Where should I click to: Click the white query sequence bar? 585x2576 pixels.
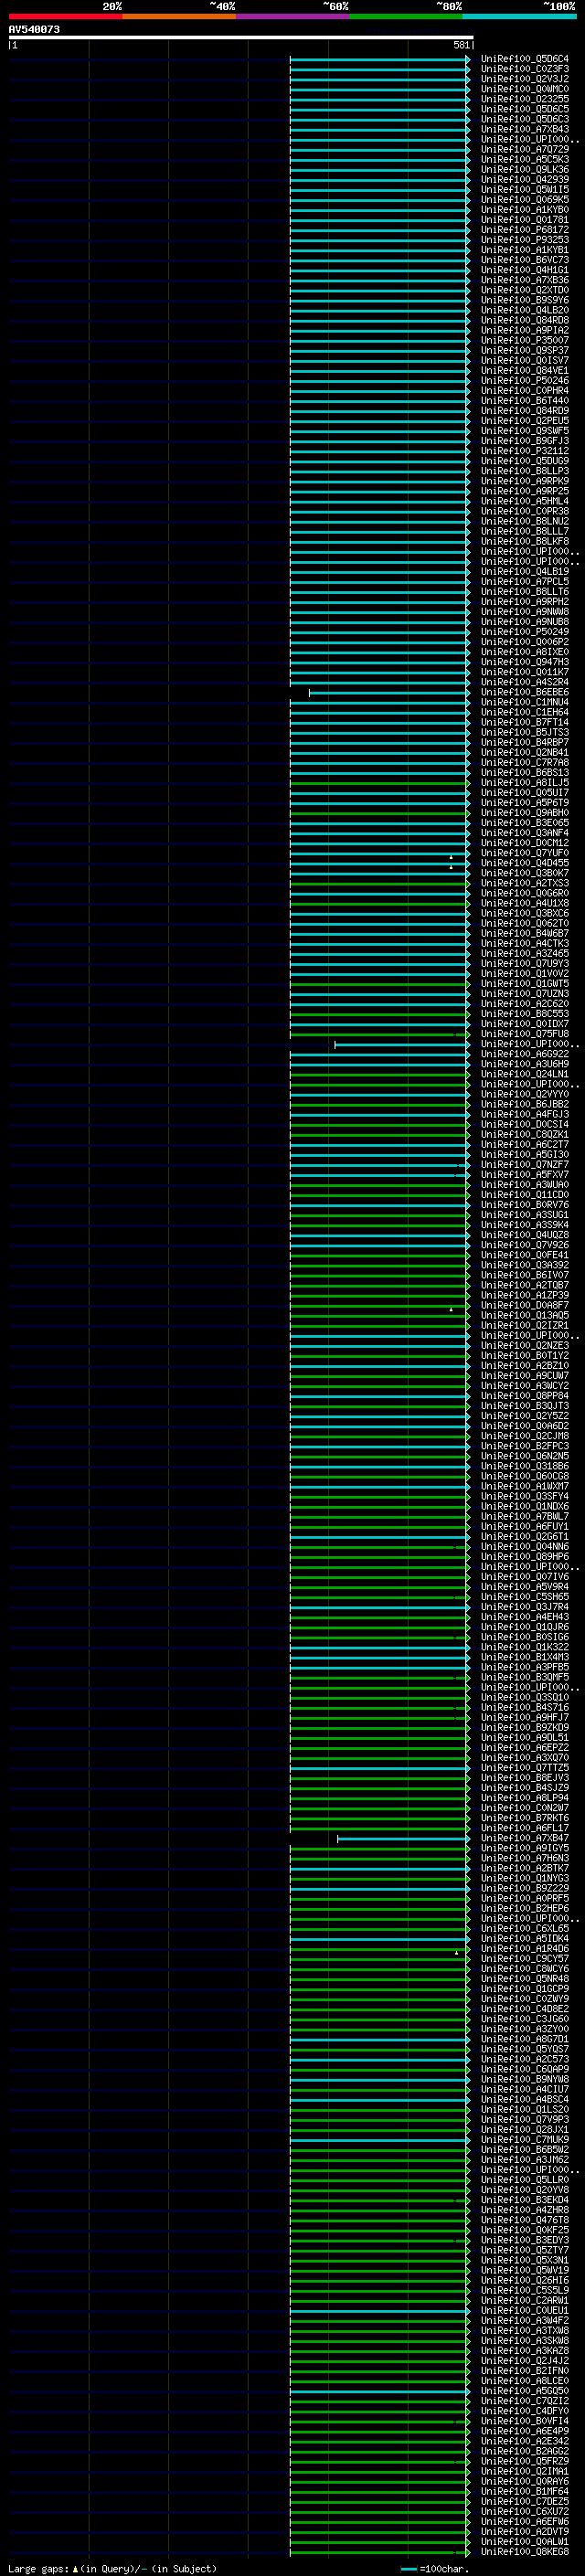241,38
